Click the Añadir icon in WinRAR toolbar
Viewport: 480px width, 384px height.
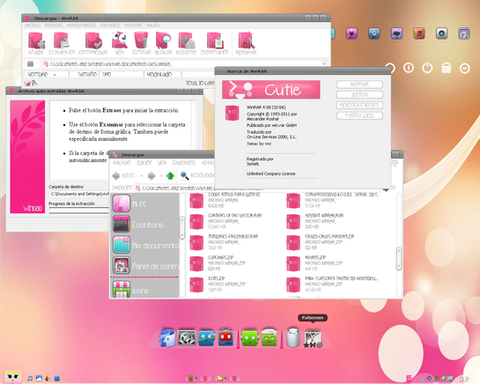[x=36, y=44]
